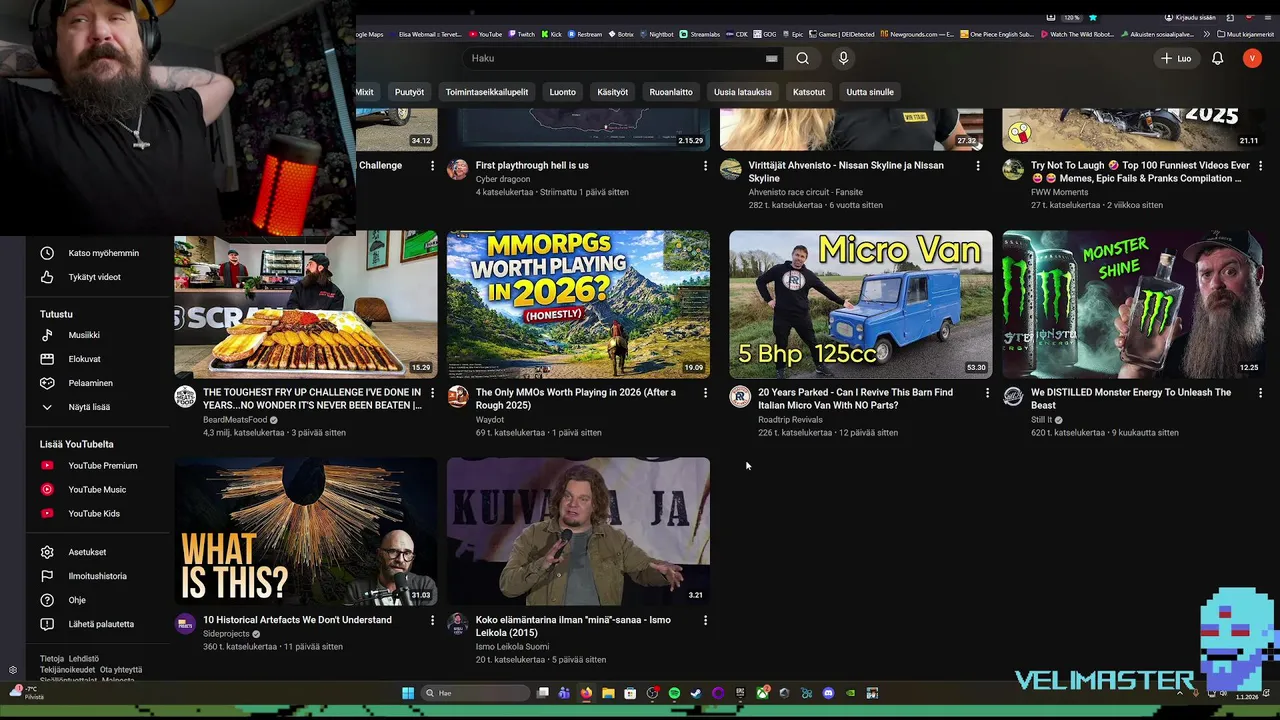This screenshot has width=1280, height=720.
Task: Click the search magnifier button
Action: click(802, 58)
